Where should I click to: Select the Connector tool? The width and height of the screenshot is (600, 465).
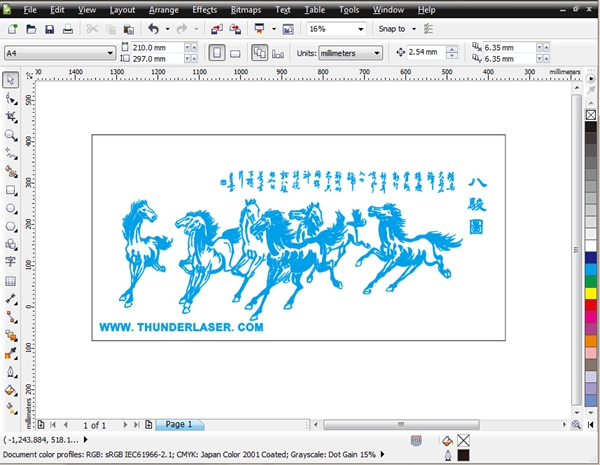coord(10,317)
